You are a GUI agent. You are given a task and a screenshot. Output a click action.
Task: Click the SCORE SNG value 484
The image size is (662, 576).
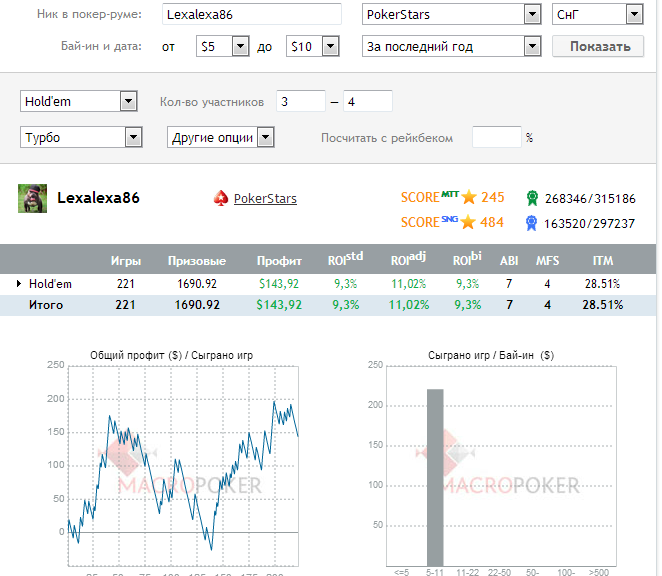point(492,222)
